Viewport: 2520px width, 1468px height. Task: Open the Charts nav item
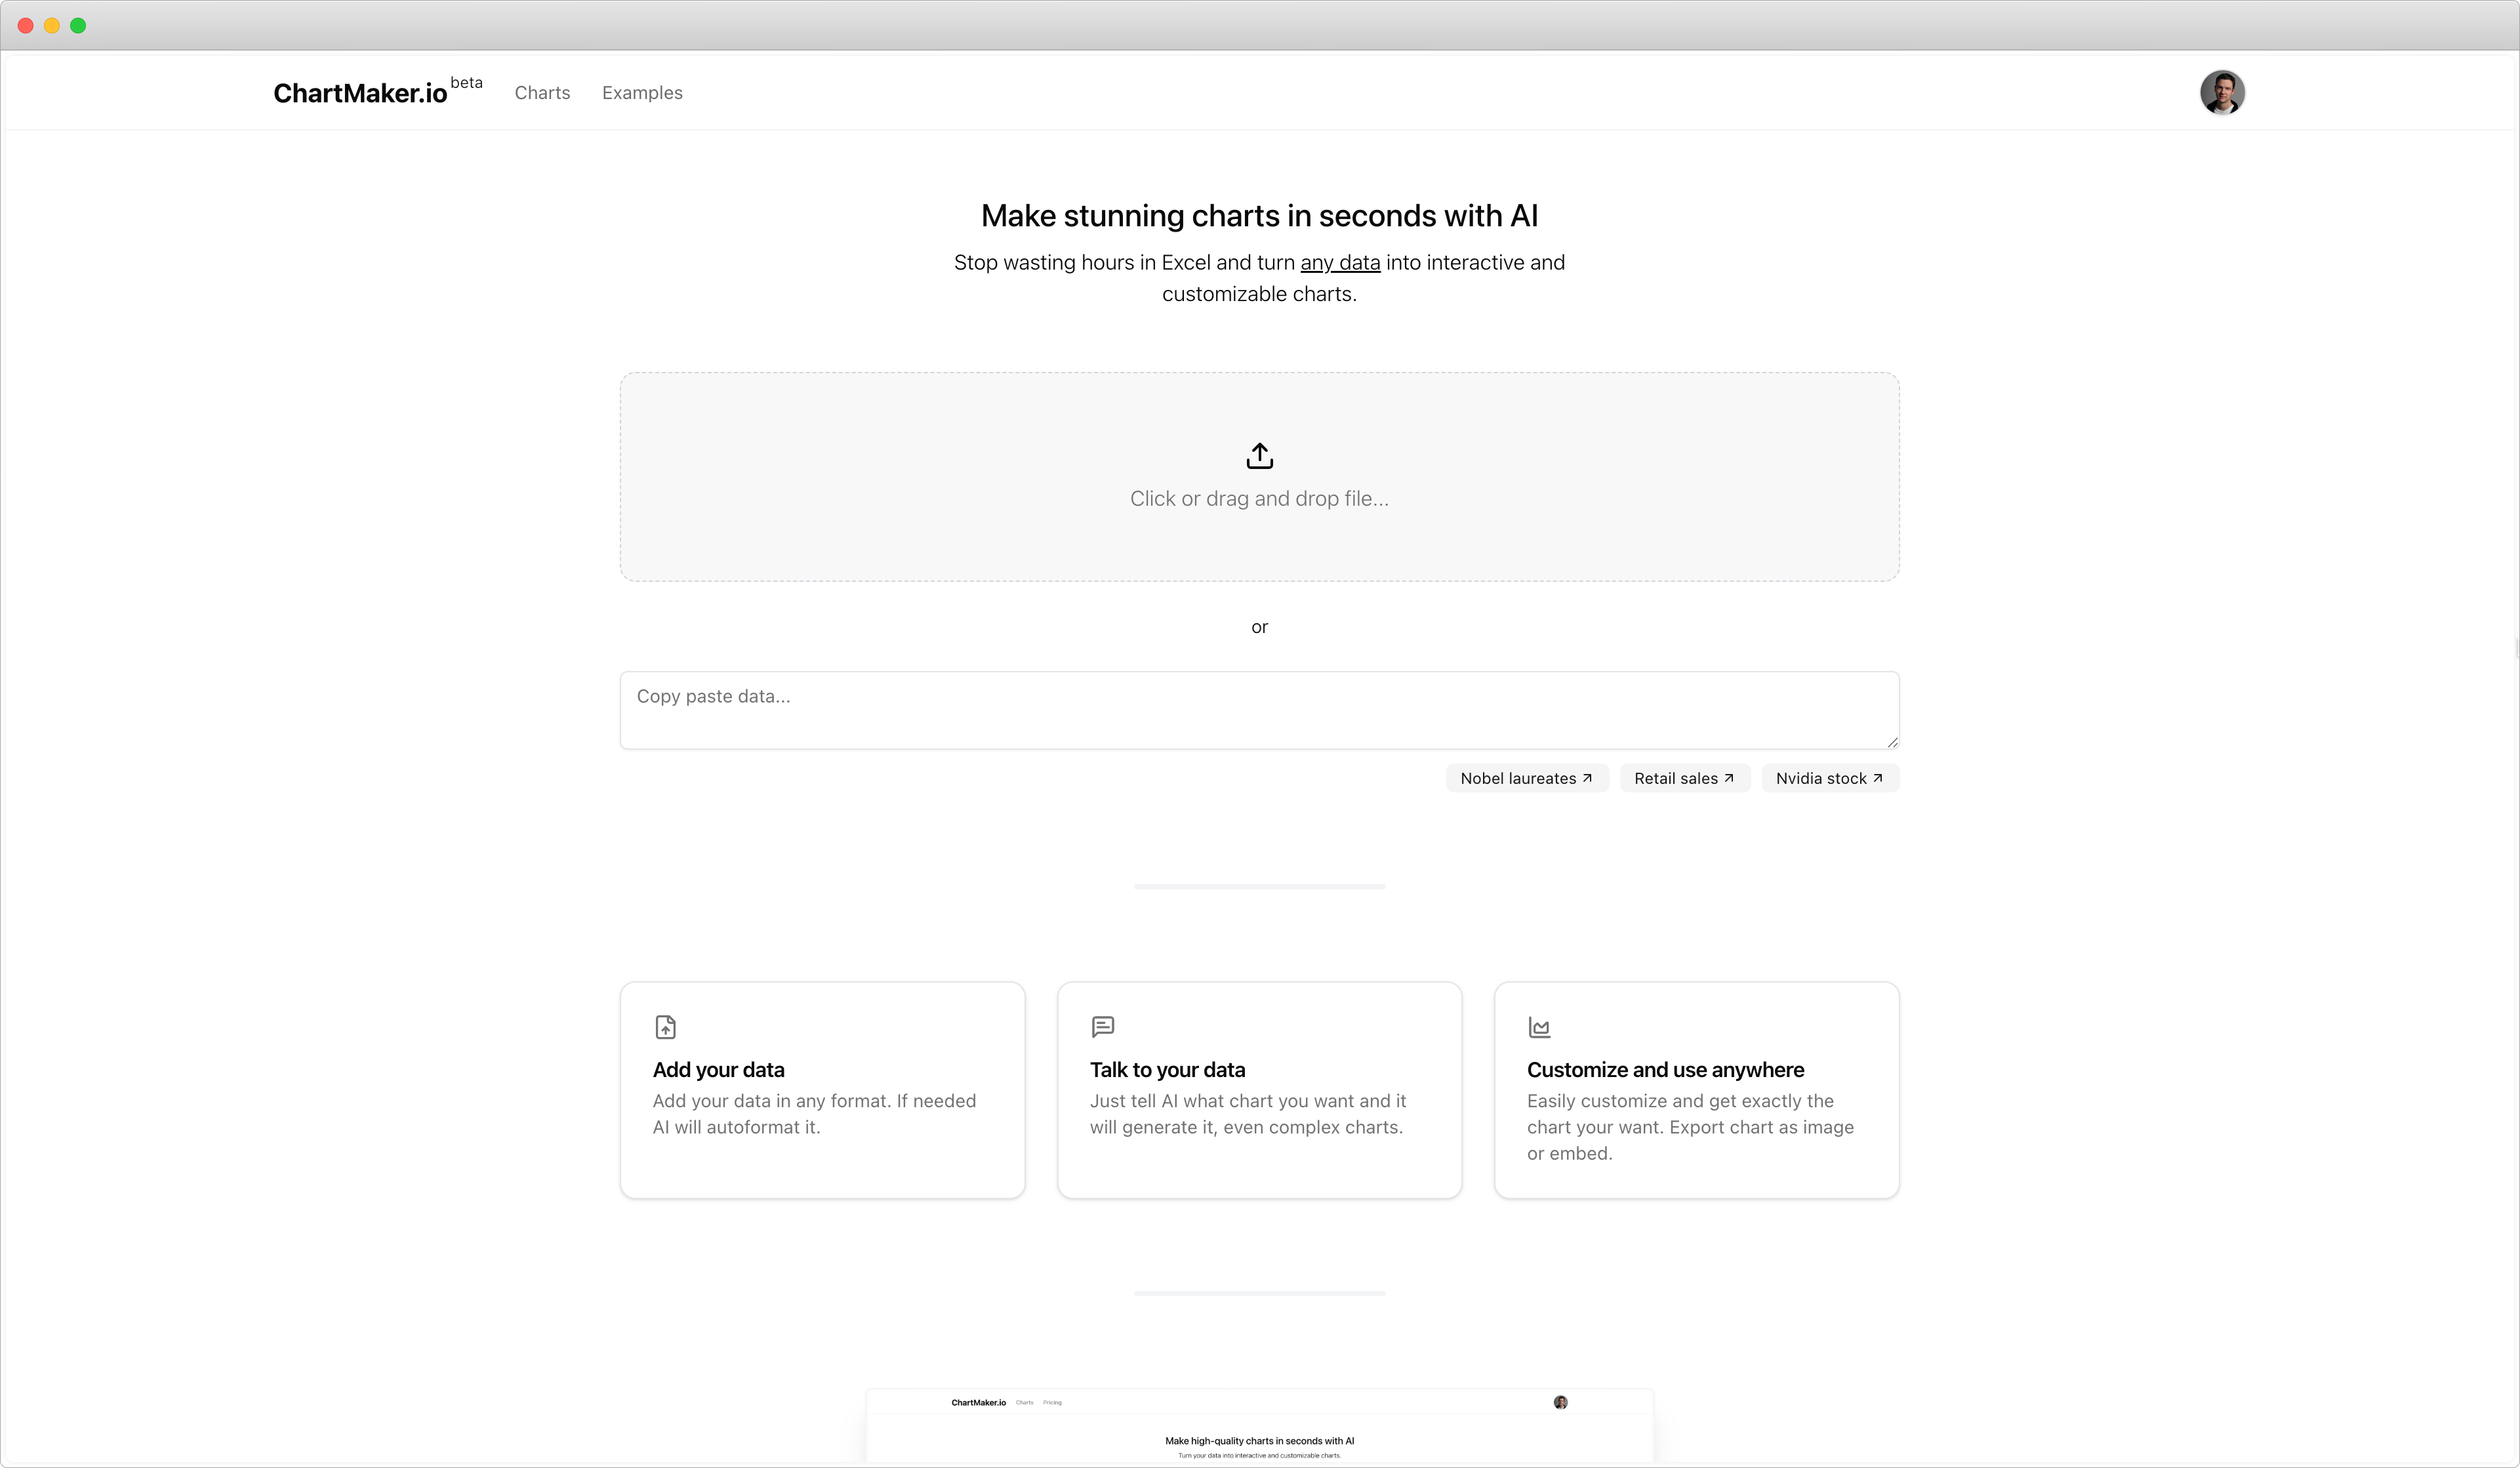pyautogui.click(x=542, y=93)
